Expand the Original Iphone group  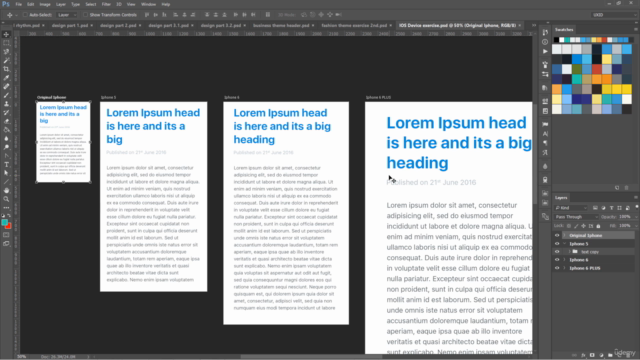pyautogui.click(x=565, y=236)
